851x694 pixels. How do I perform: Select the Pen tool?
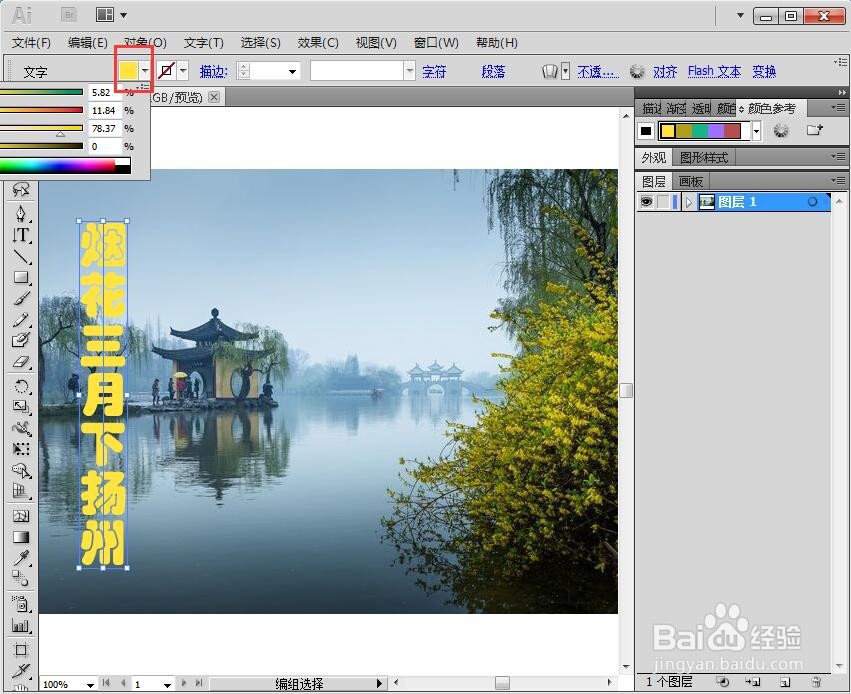[21, 213]
